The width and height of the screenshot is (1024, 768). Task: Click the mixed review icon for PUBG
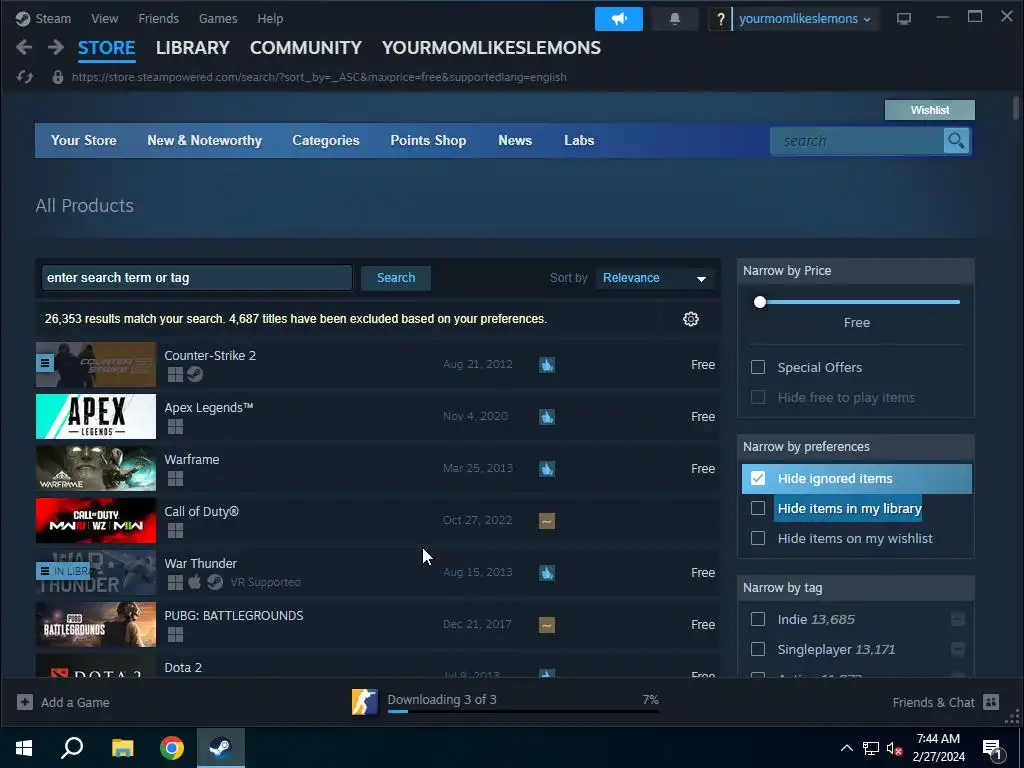tap(547, 624)
